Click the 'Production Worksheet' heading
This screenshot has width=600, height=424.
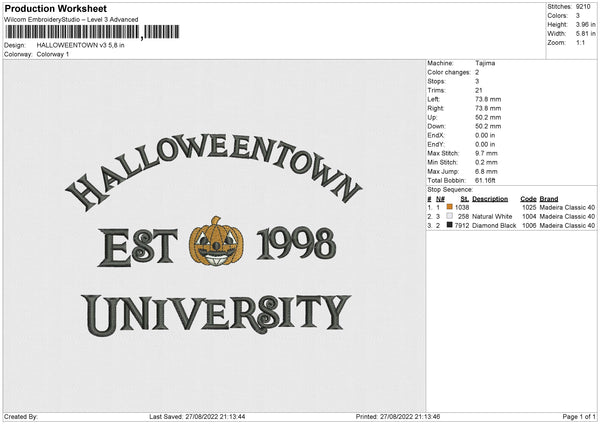pos(55,8)
